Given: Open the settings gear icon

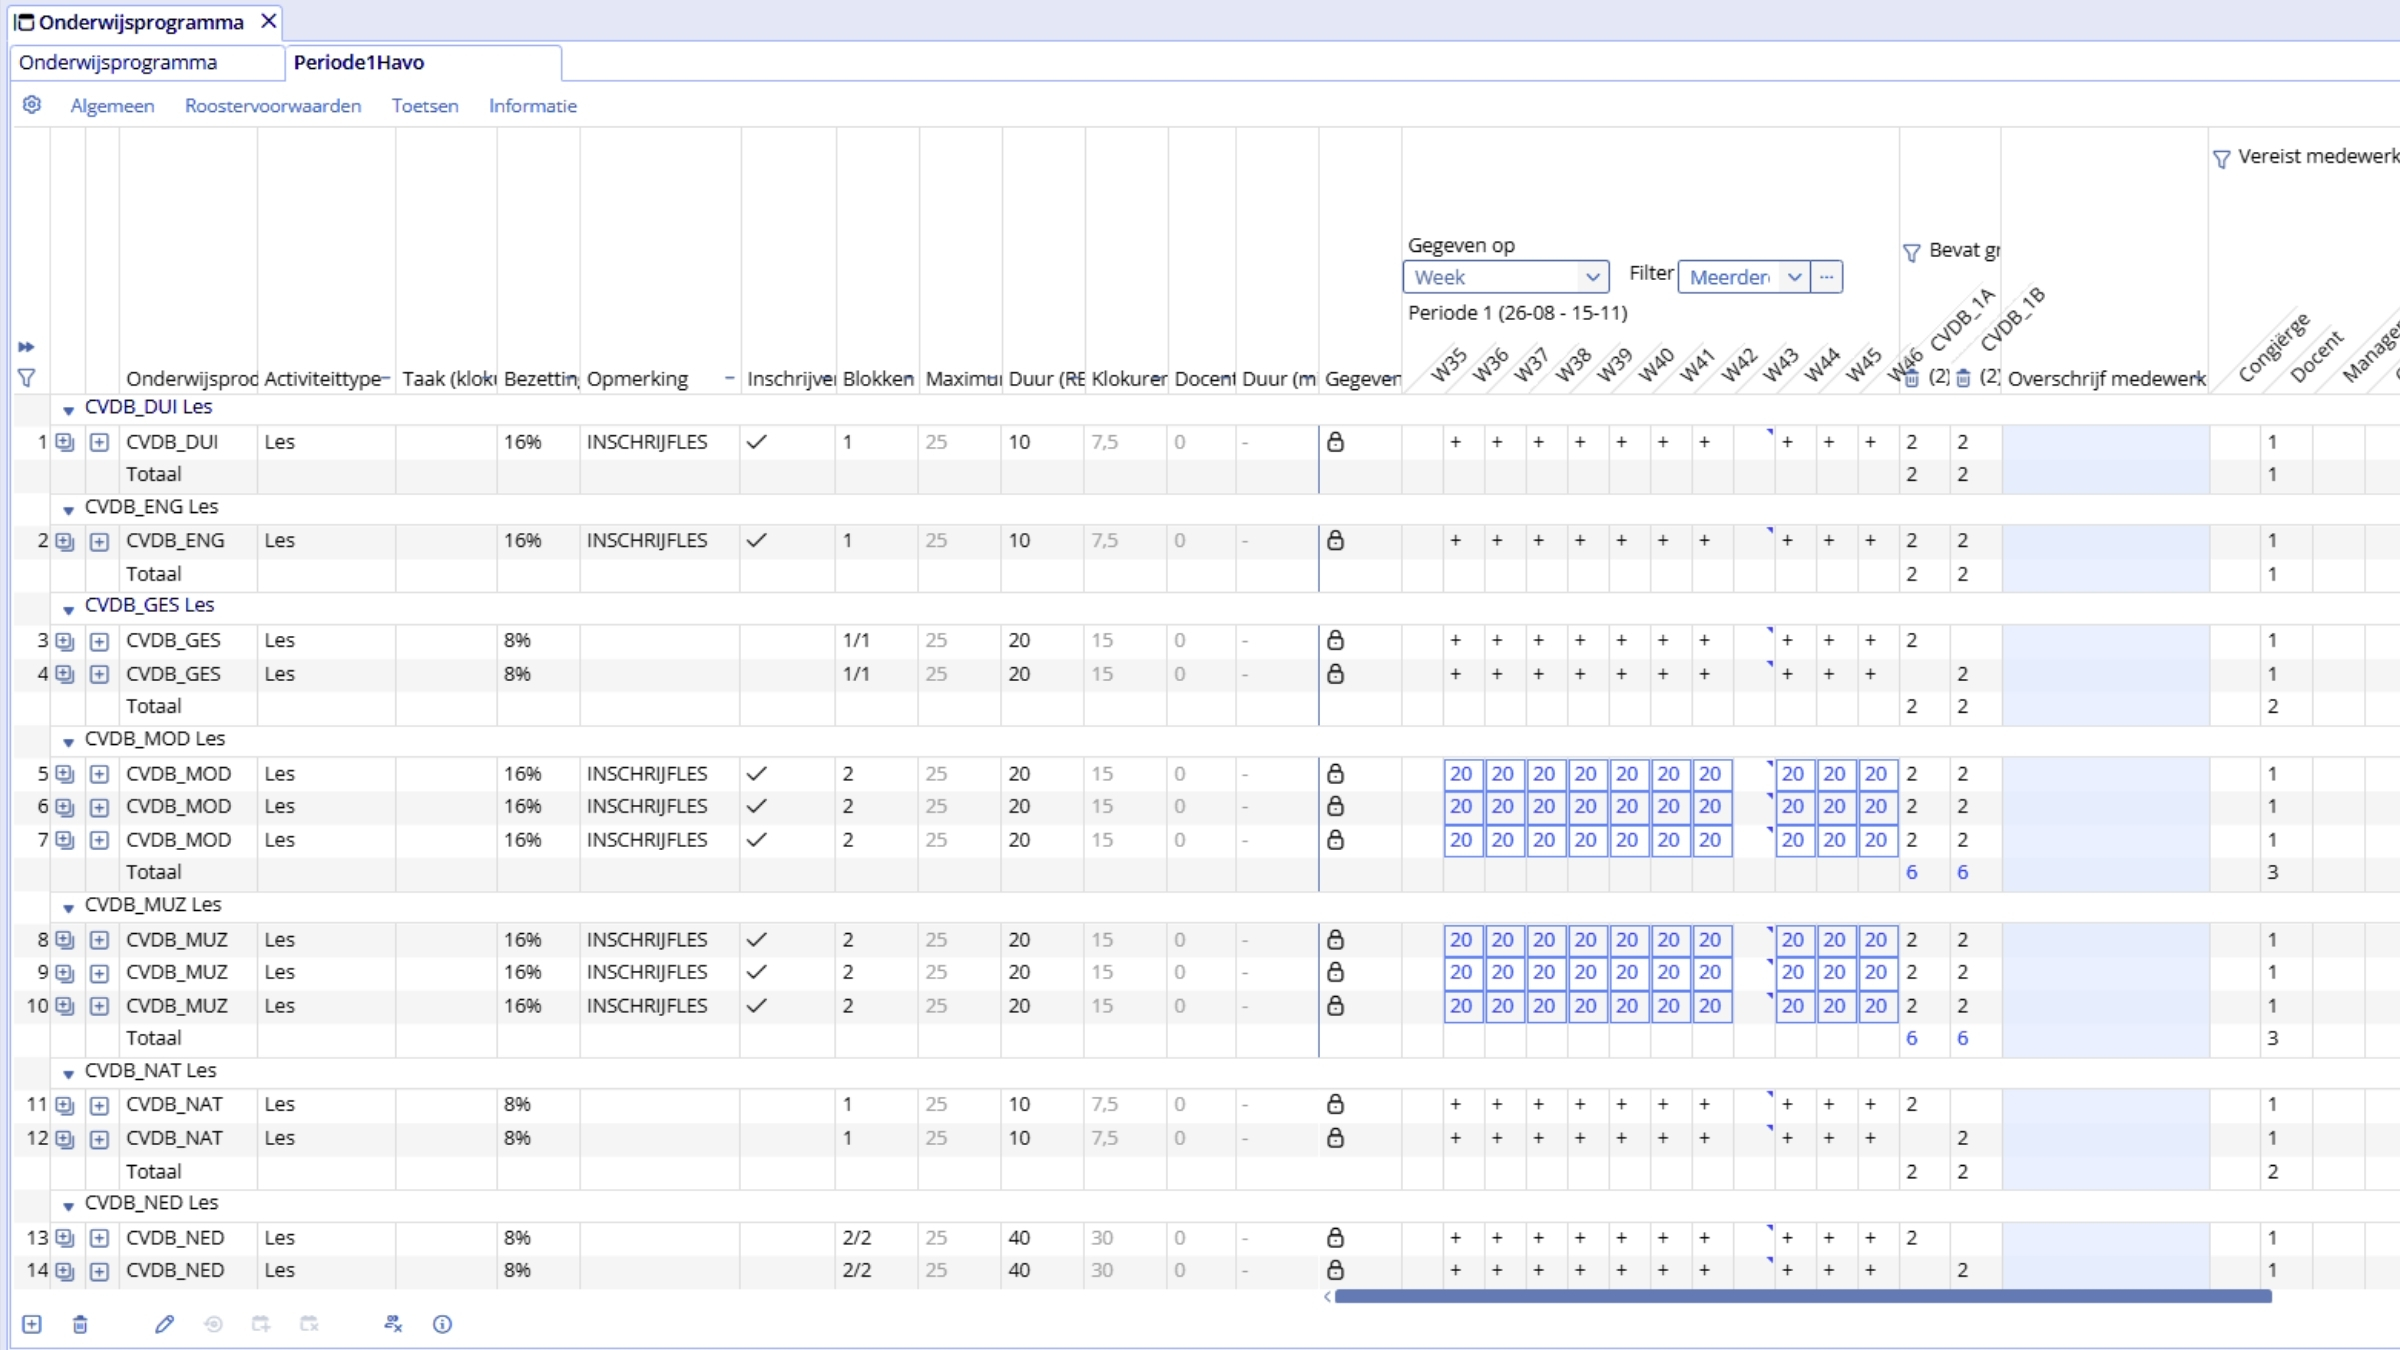Looking at the screenshot, I should 32,105.
